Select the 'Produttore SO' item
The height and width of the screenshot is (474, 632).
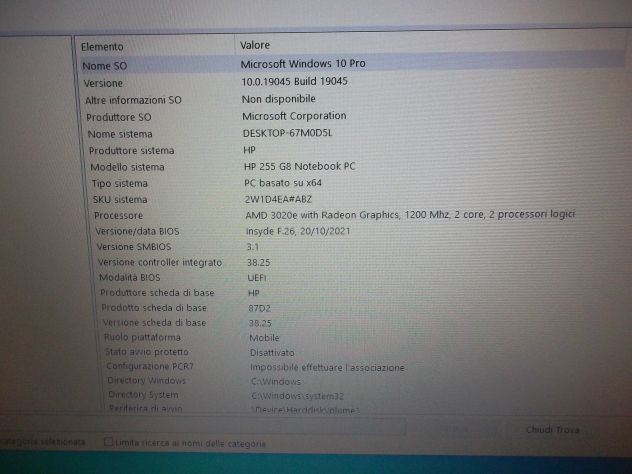pyautogui.click(x=118, y=117)
